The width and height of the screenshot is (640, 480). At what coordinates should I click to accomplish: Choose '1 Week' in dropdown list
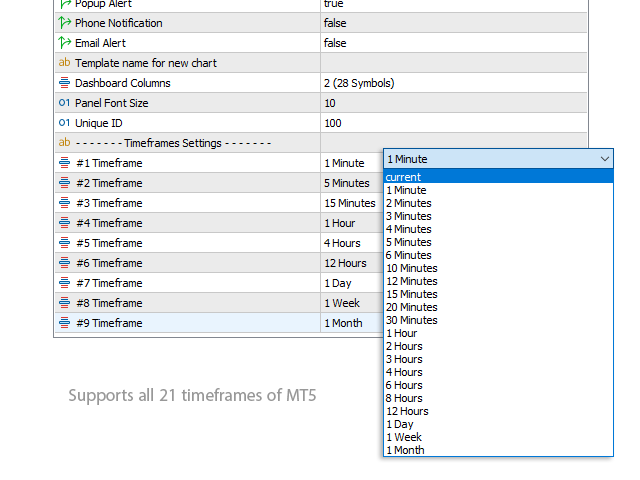point(498,438)
